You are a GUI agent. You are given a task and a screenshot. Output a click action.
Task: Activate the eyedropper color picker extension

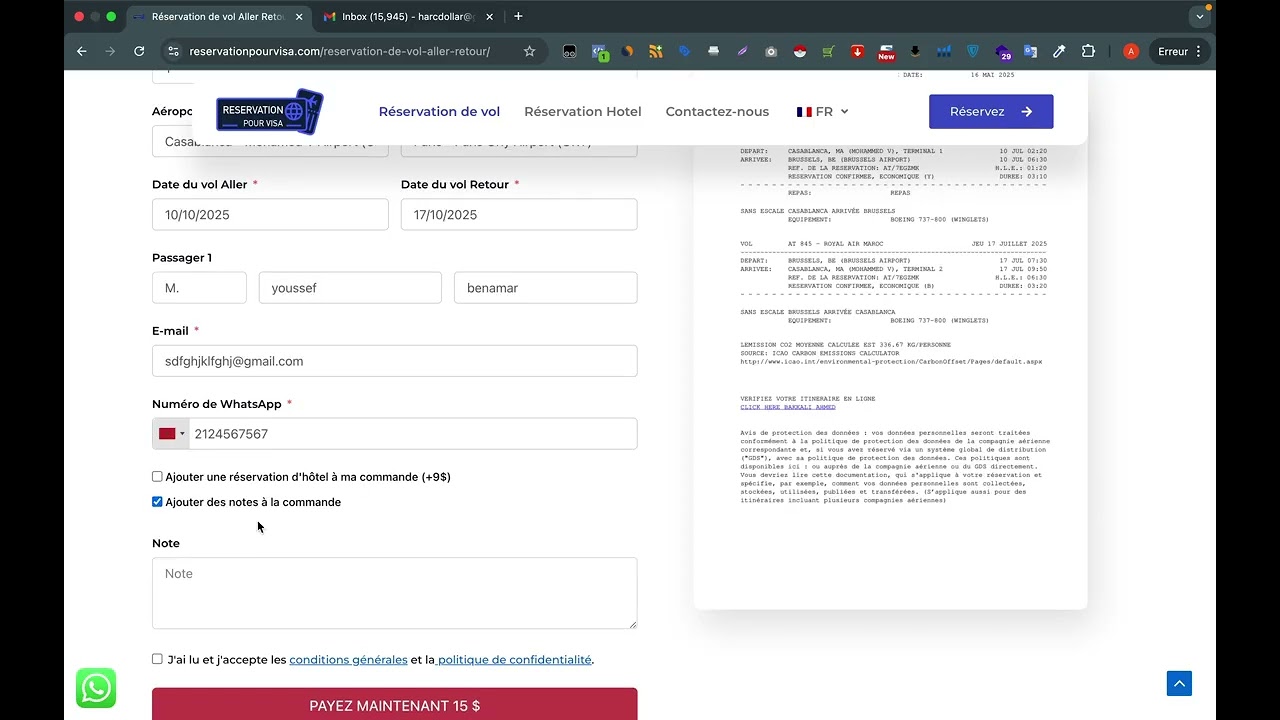tap(1059, 51)
